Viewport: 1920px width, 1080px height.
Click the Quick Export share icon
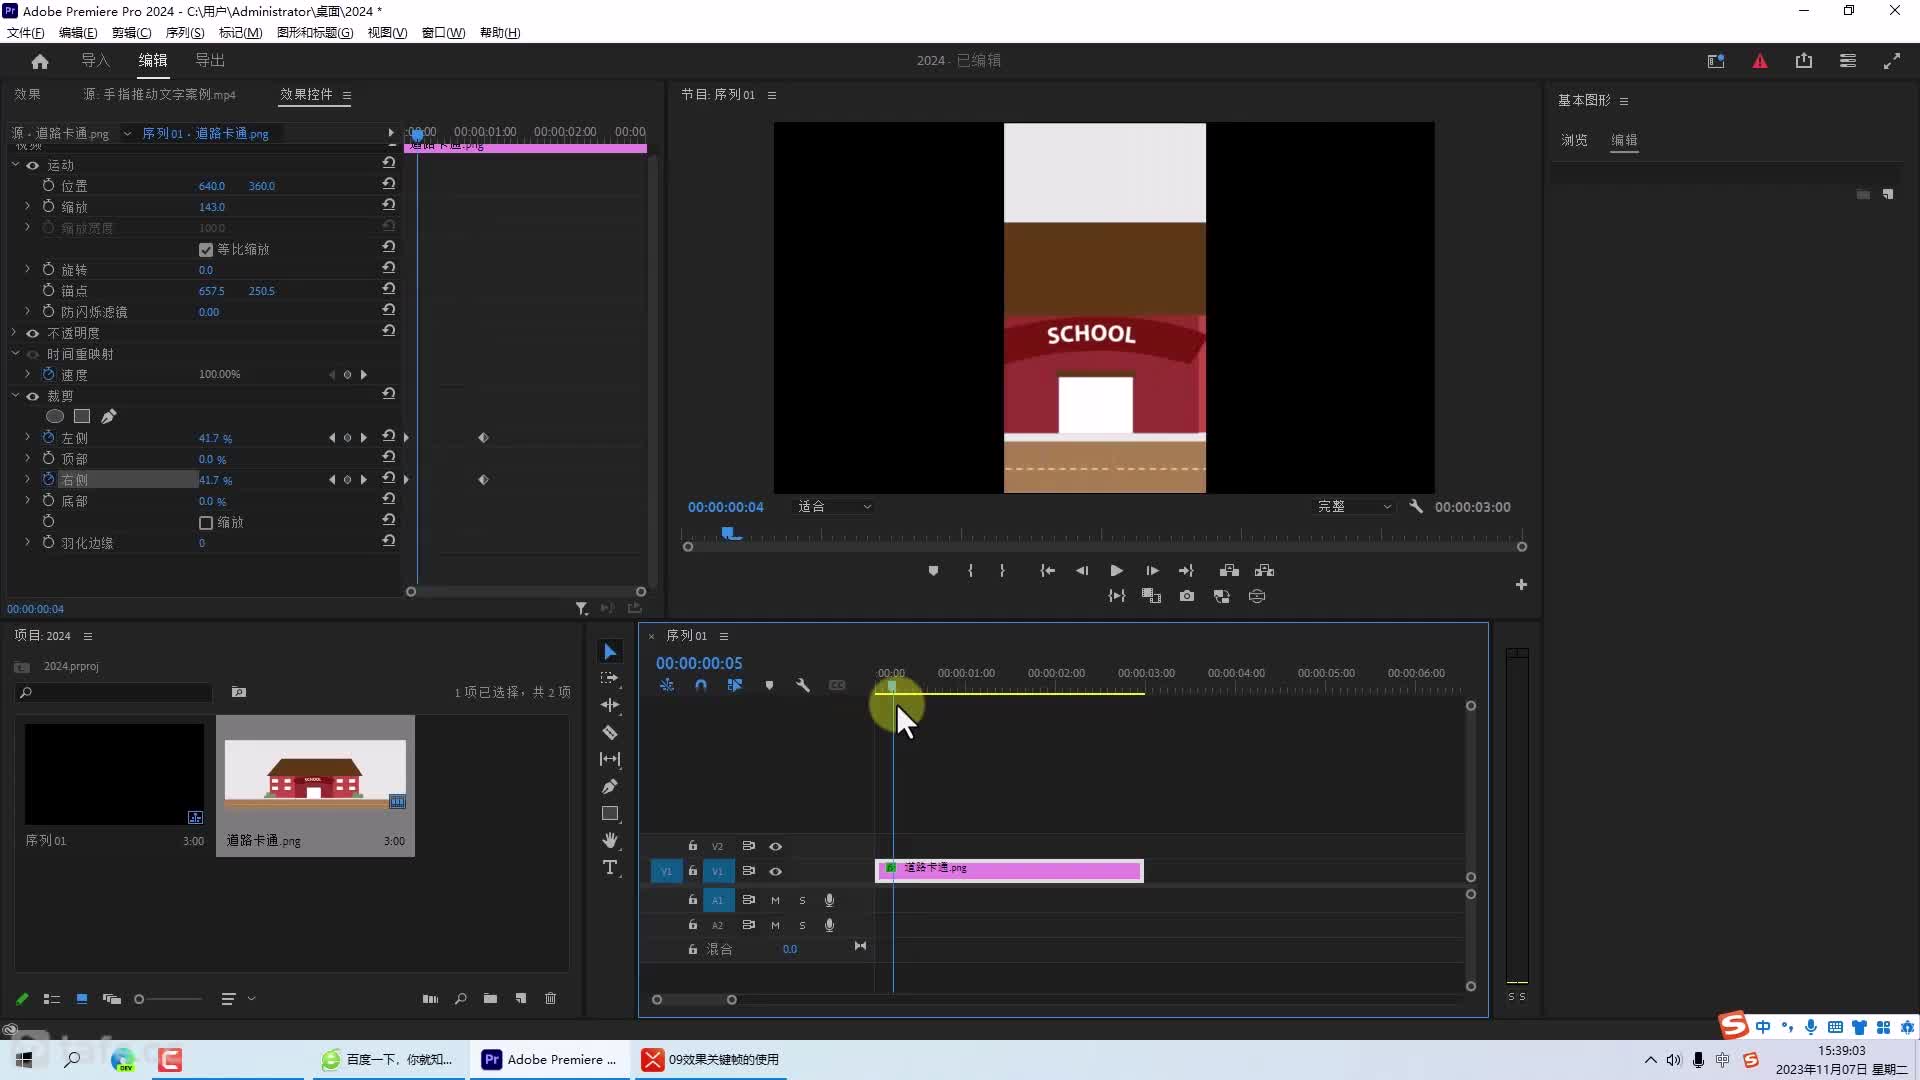[x=1803, y=61]
